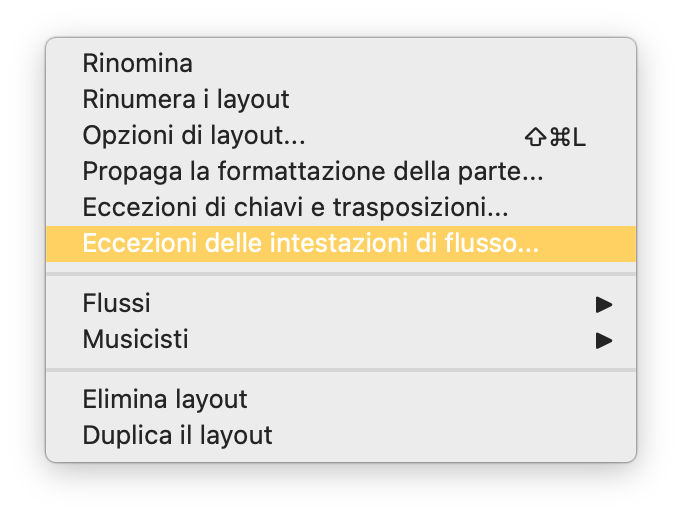Expand the arrow next to Flussi
Image resolution: width=682 pixels, height=516 pixels.
(x=603, y=303)
